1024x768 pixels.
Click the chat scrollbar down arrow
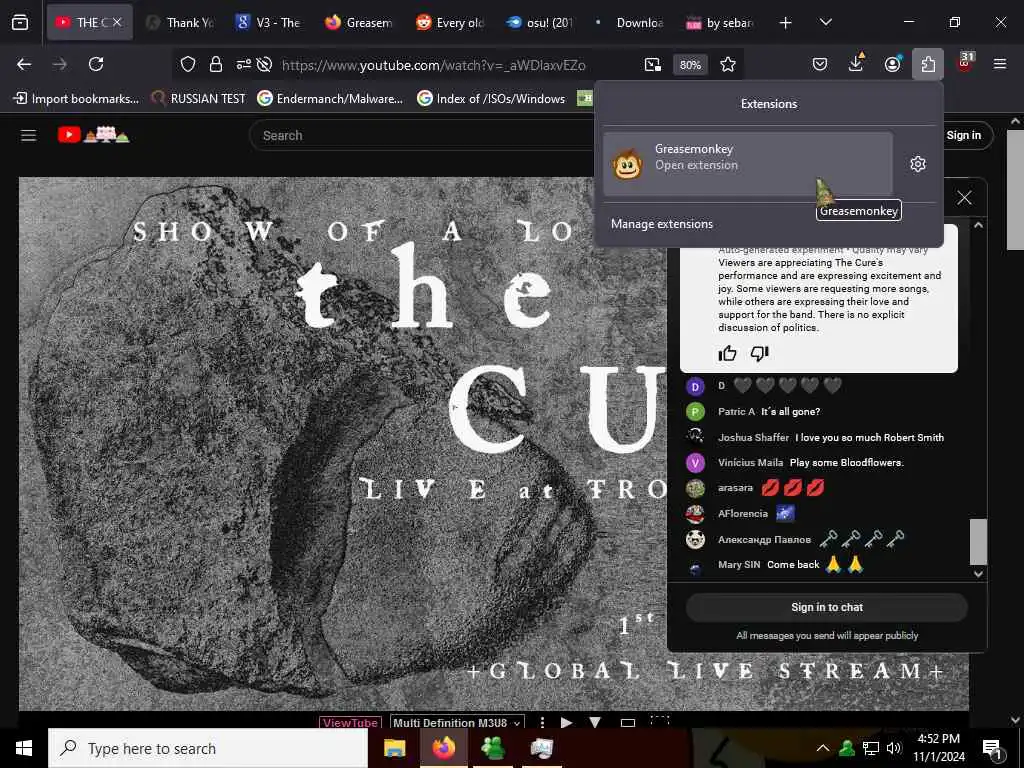click(x=978, y=574)
